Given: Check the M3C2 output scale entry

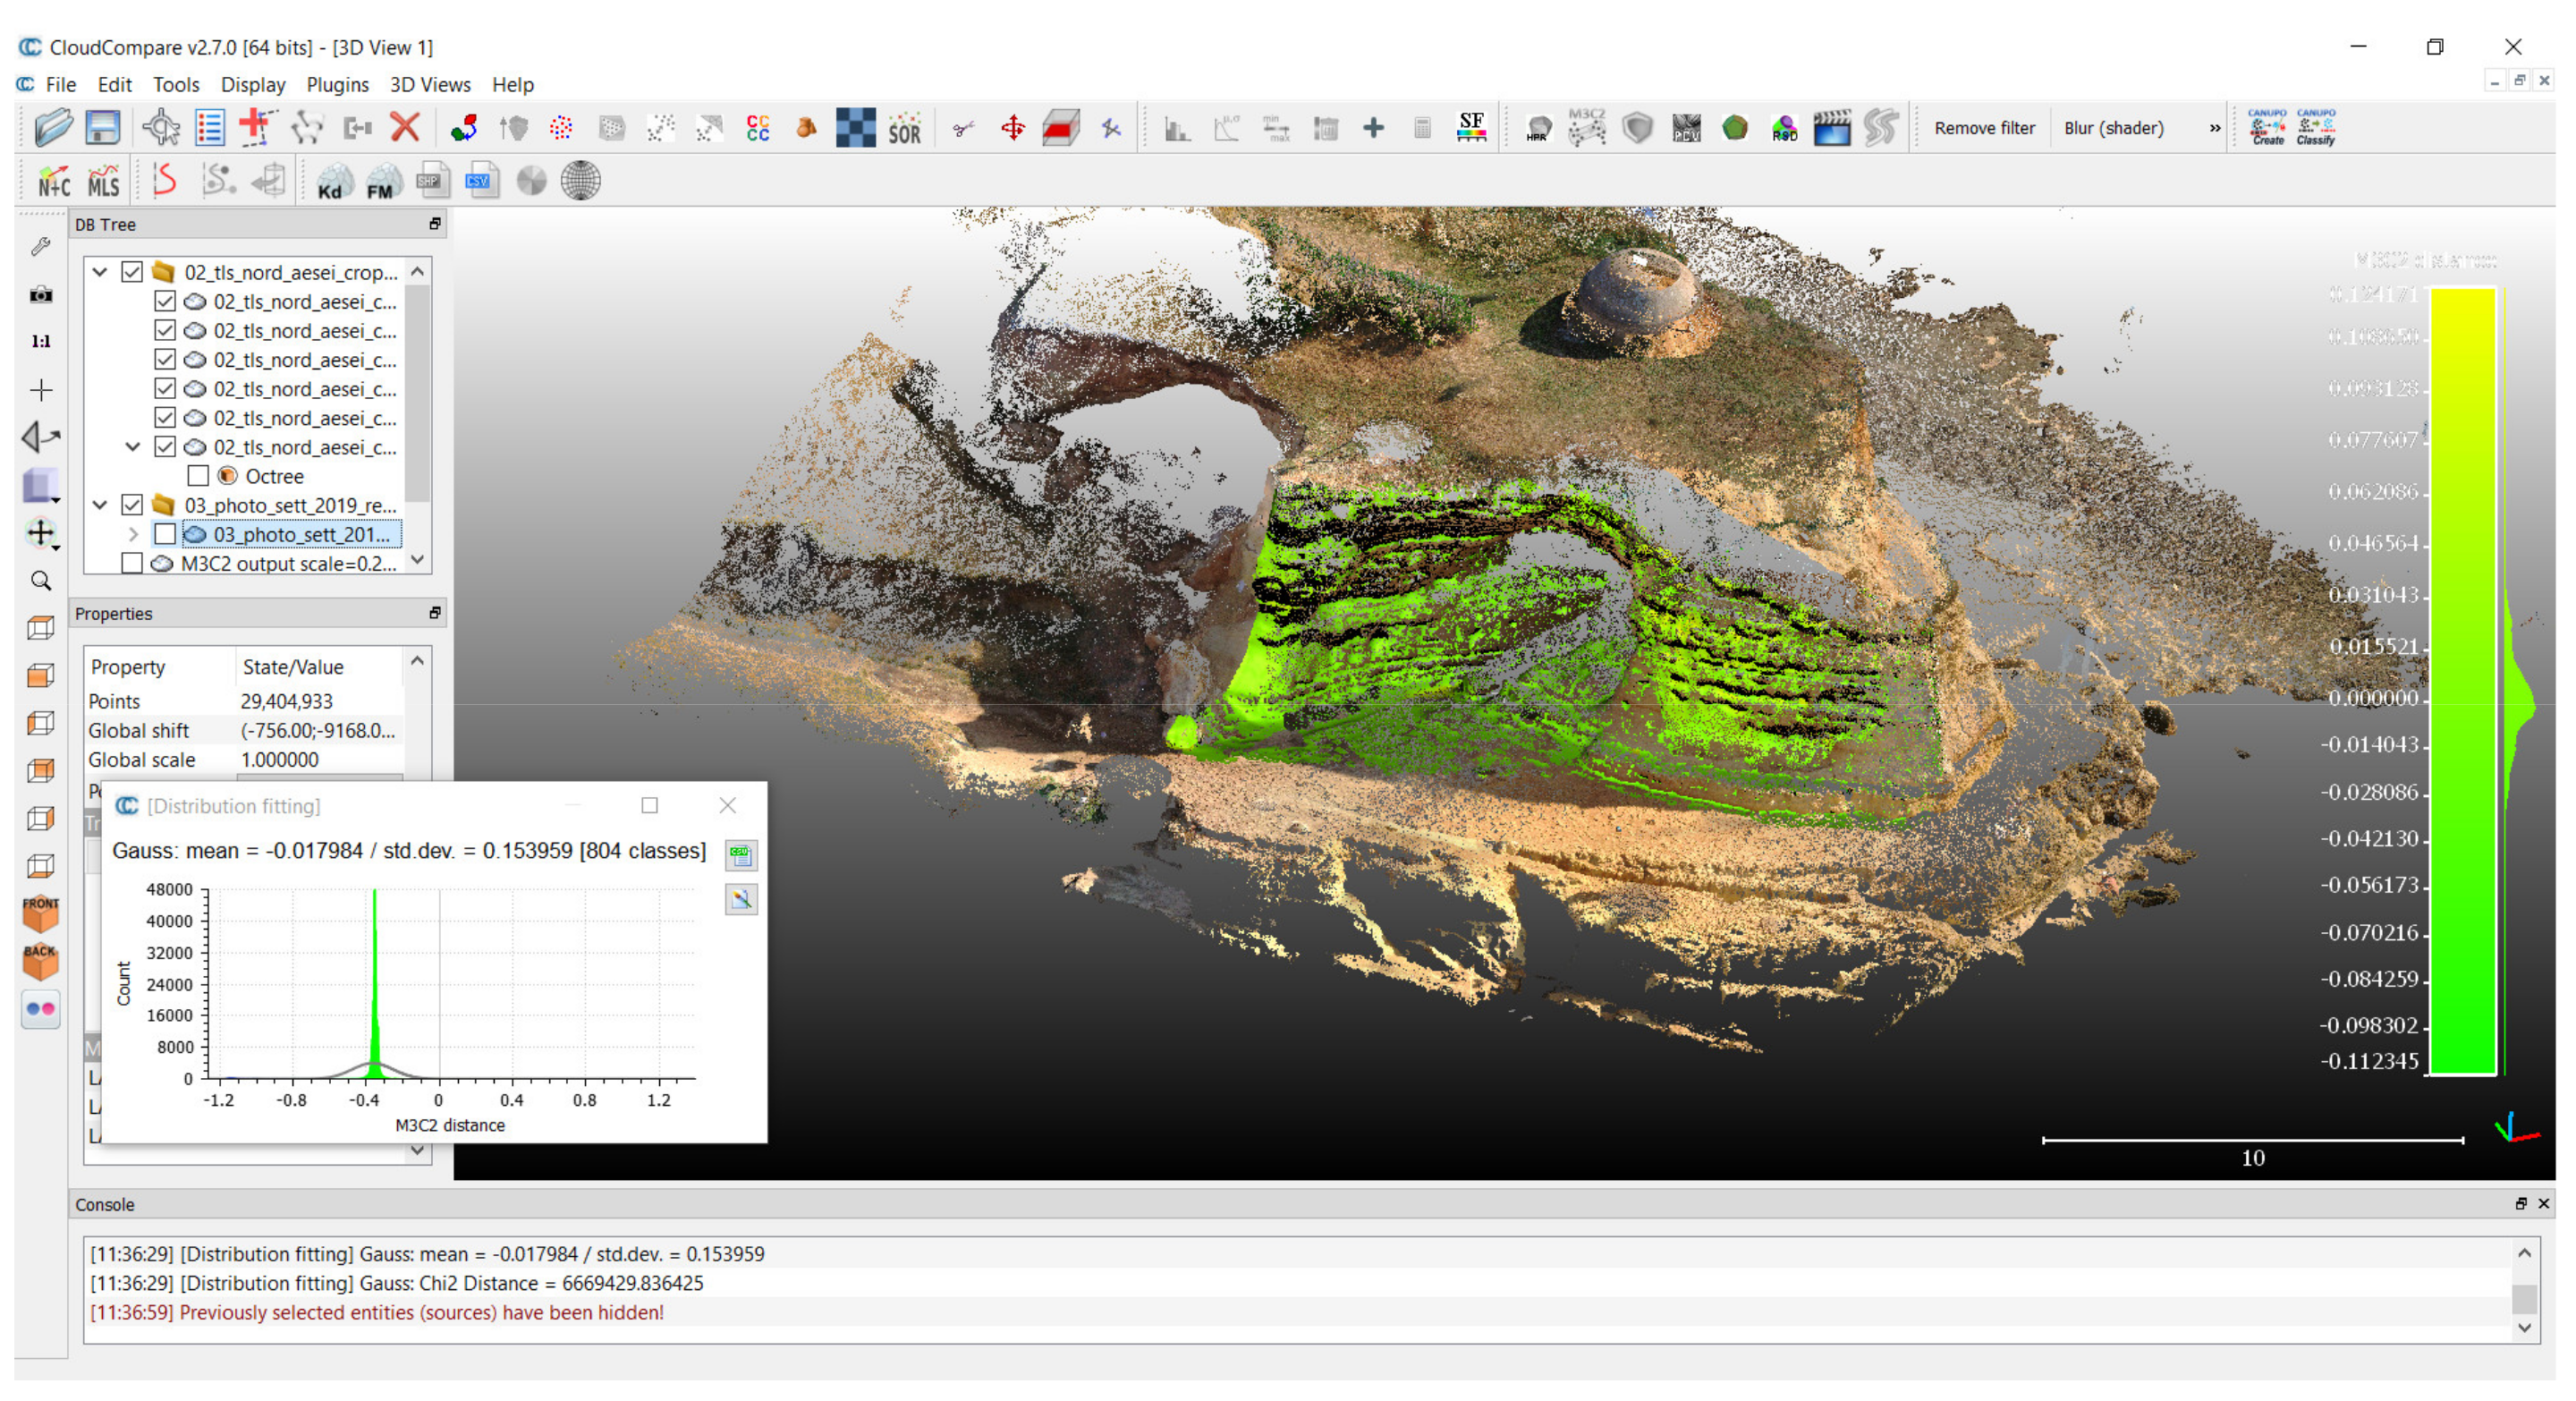Looking at the screenshot, I should click(x=131, y=563).
